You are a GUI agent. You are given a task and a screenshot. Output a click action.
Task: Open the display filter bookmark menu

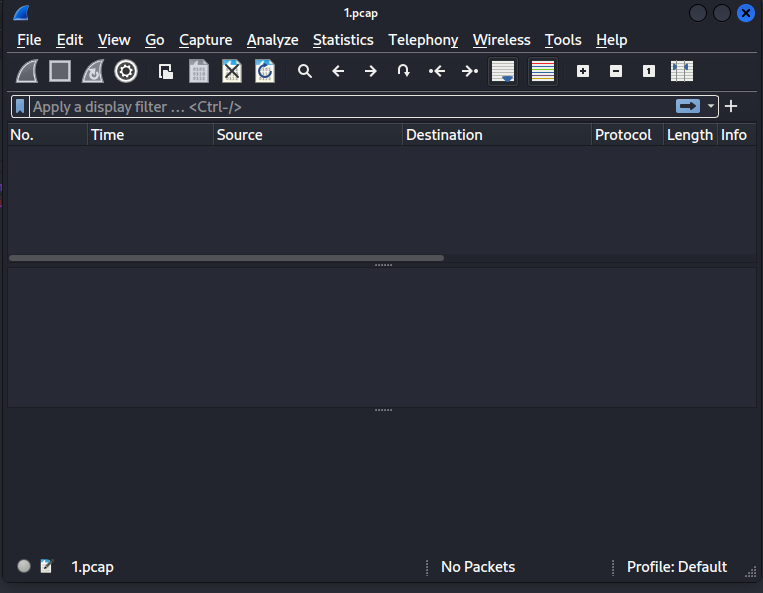coord(20,106)
